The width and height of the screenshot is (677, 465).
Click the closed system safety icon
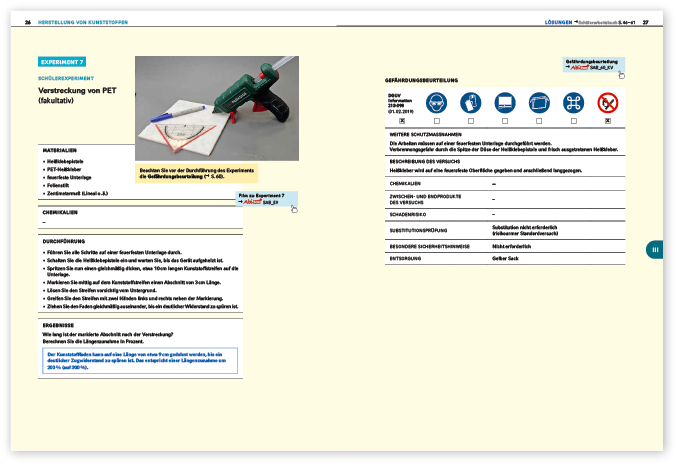click(538, 102)
